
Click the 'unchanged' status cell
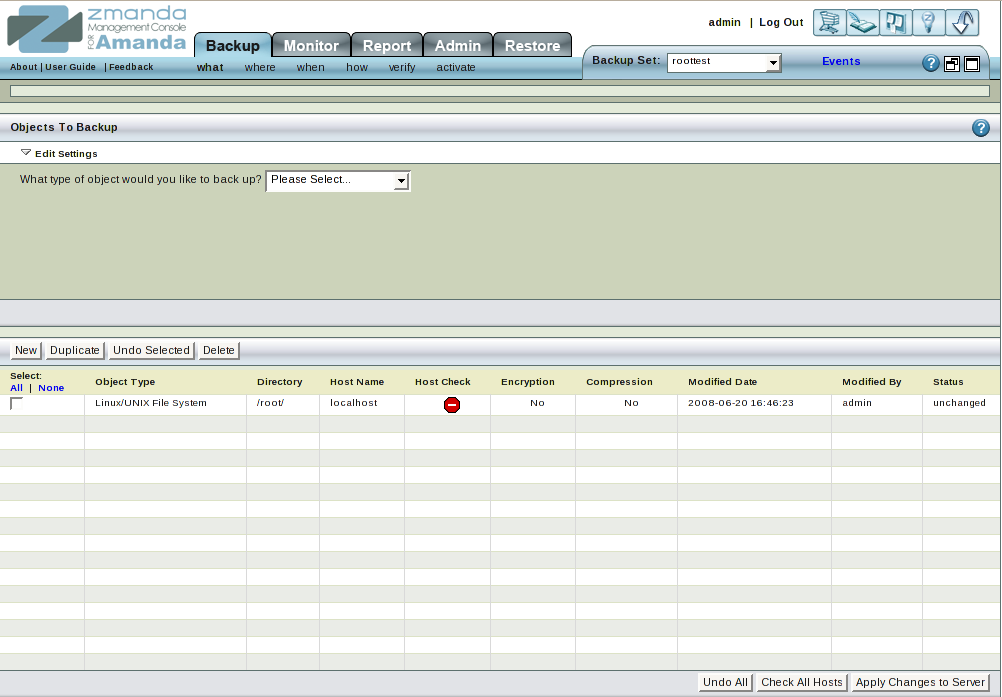[959, 403]
